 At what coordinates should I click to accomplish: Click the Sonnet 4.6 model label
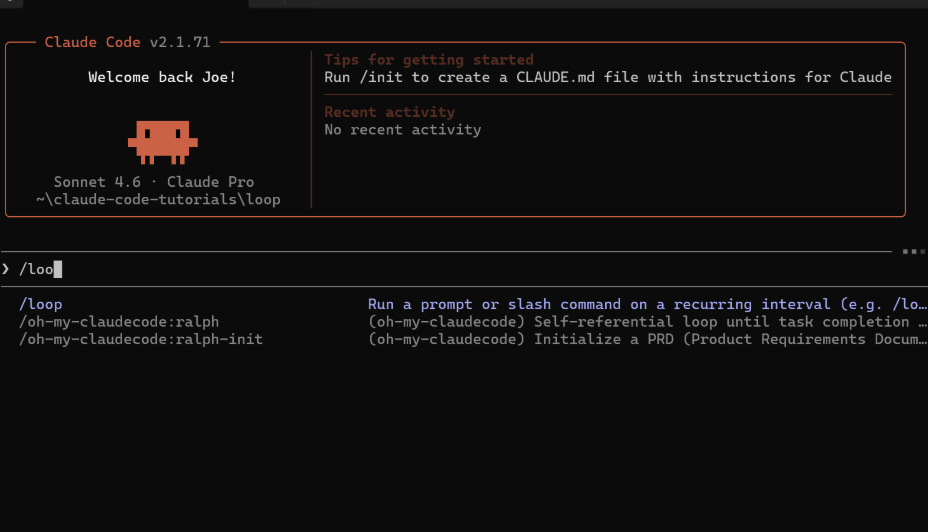pos(97,182)
